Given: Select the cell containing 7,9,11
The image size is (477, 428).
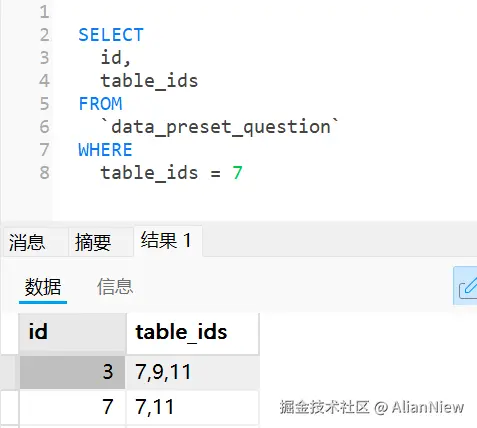Looking at the screenshot, I should tap(193, 372).
